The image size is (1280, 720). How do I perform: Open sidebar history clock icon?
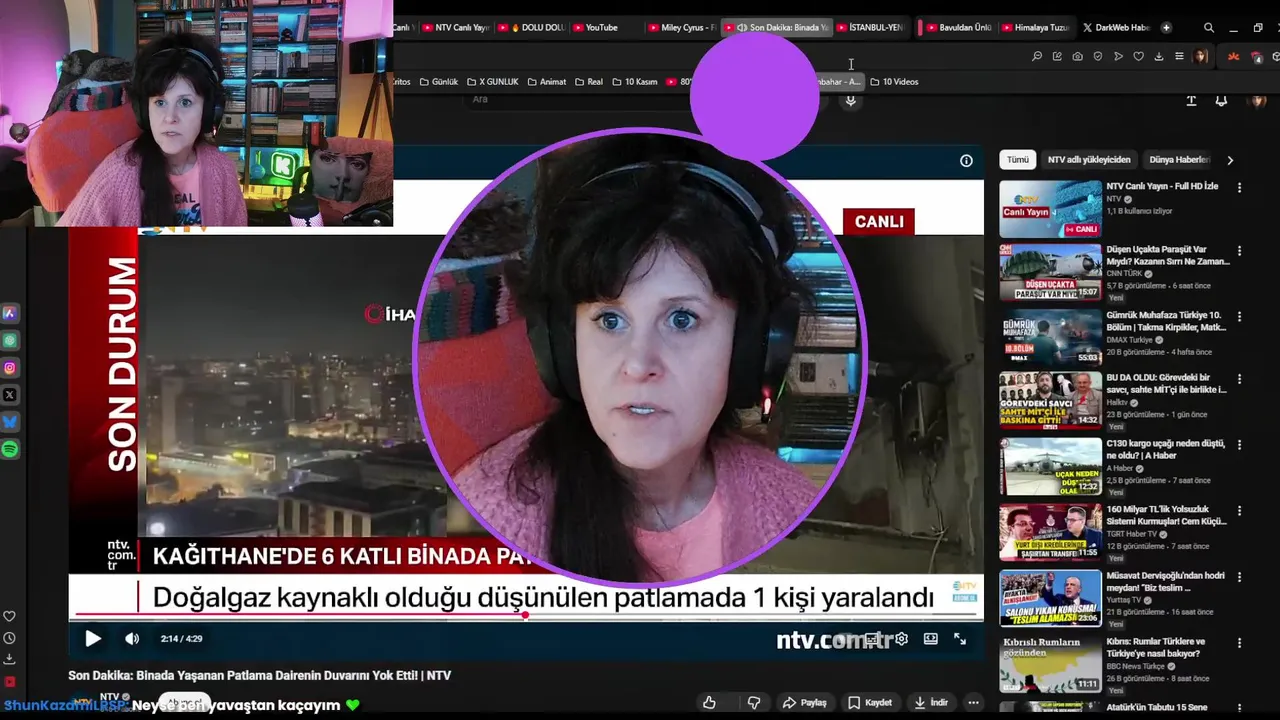(10, 638)
